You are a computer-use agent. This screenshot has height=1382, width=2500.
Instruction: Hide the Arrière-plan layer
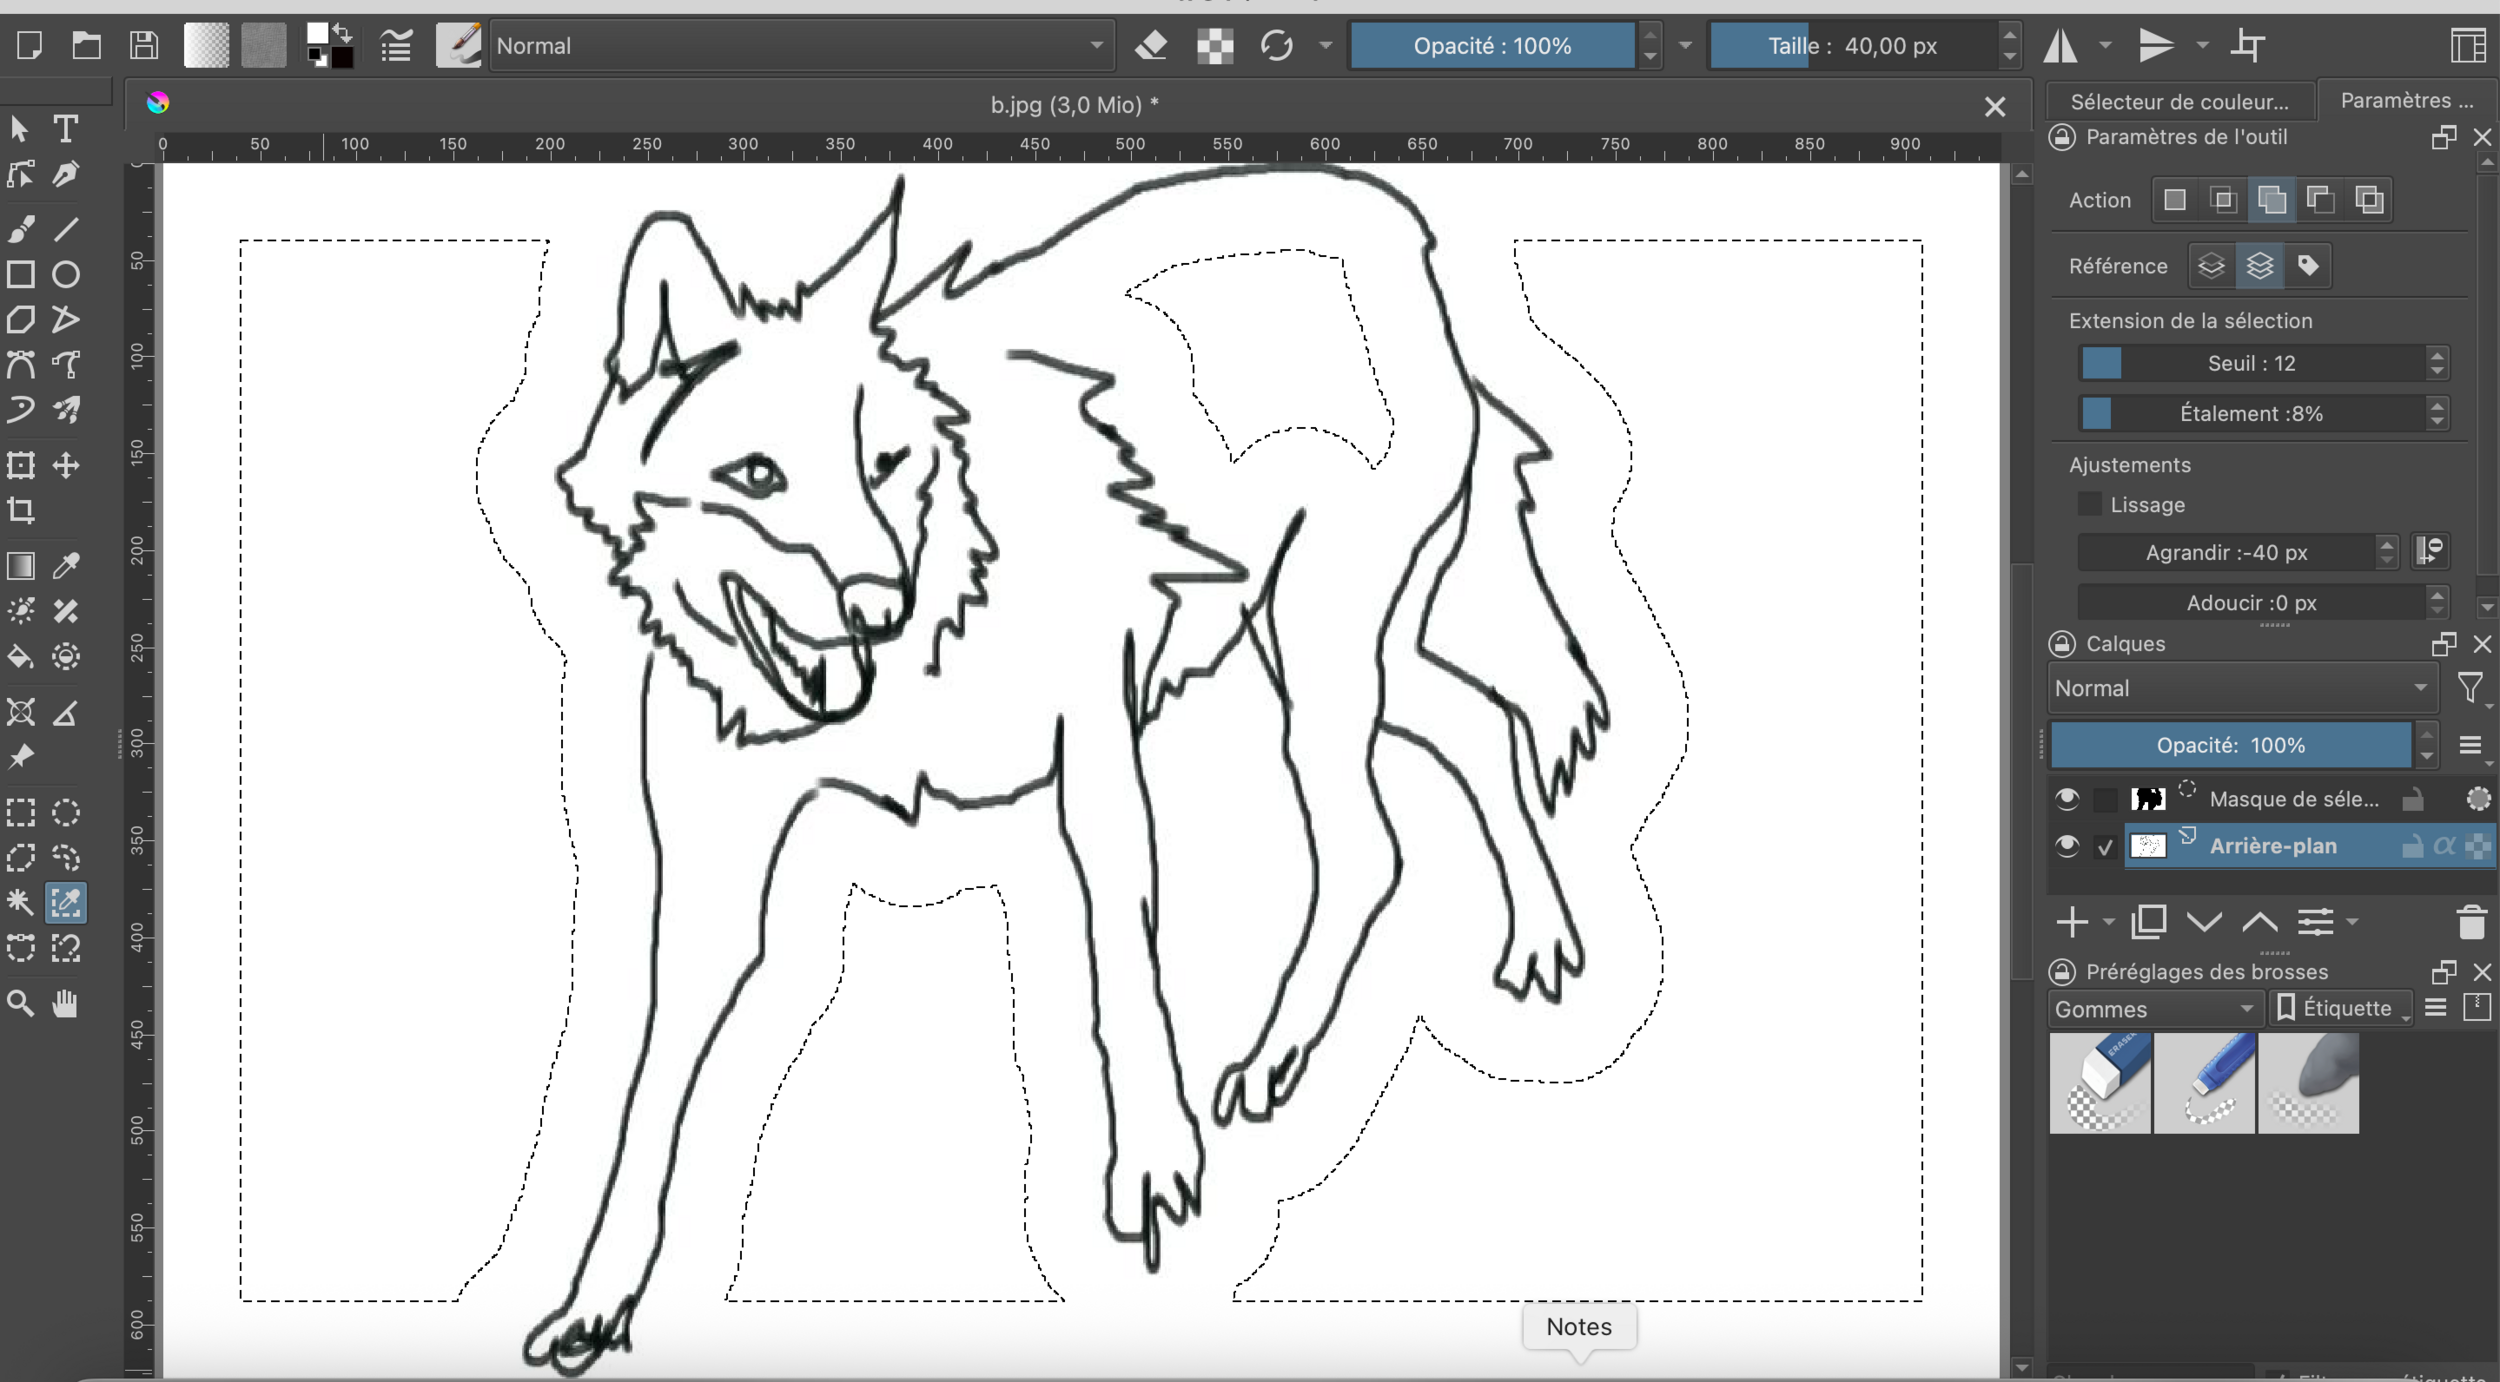pyautogui.click(x=2067, y=846)
